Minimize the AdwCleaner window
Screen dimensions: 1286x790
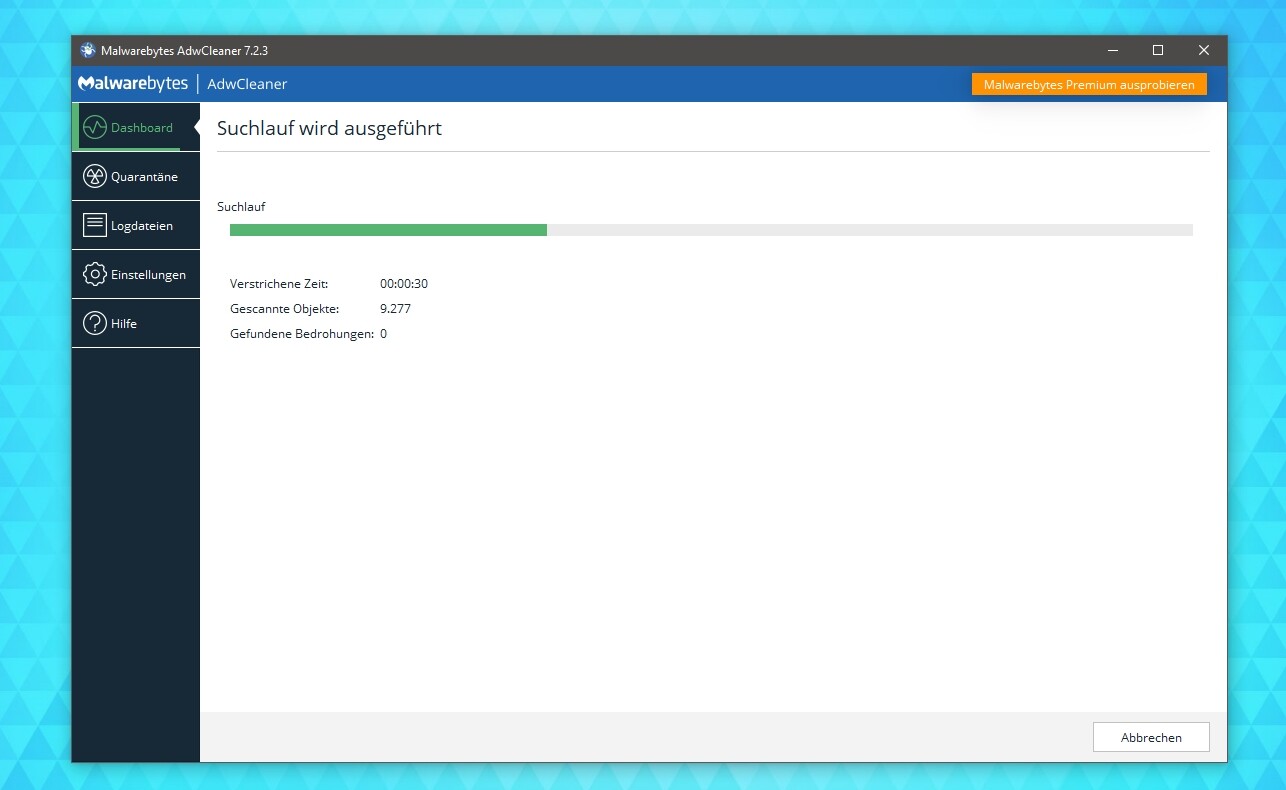[x=1112, y=50]
